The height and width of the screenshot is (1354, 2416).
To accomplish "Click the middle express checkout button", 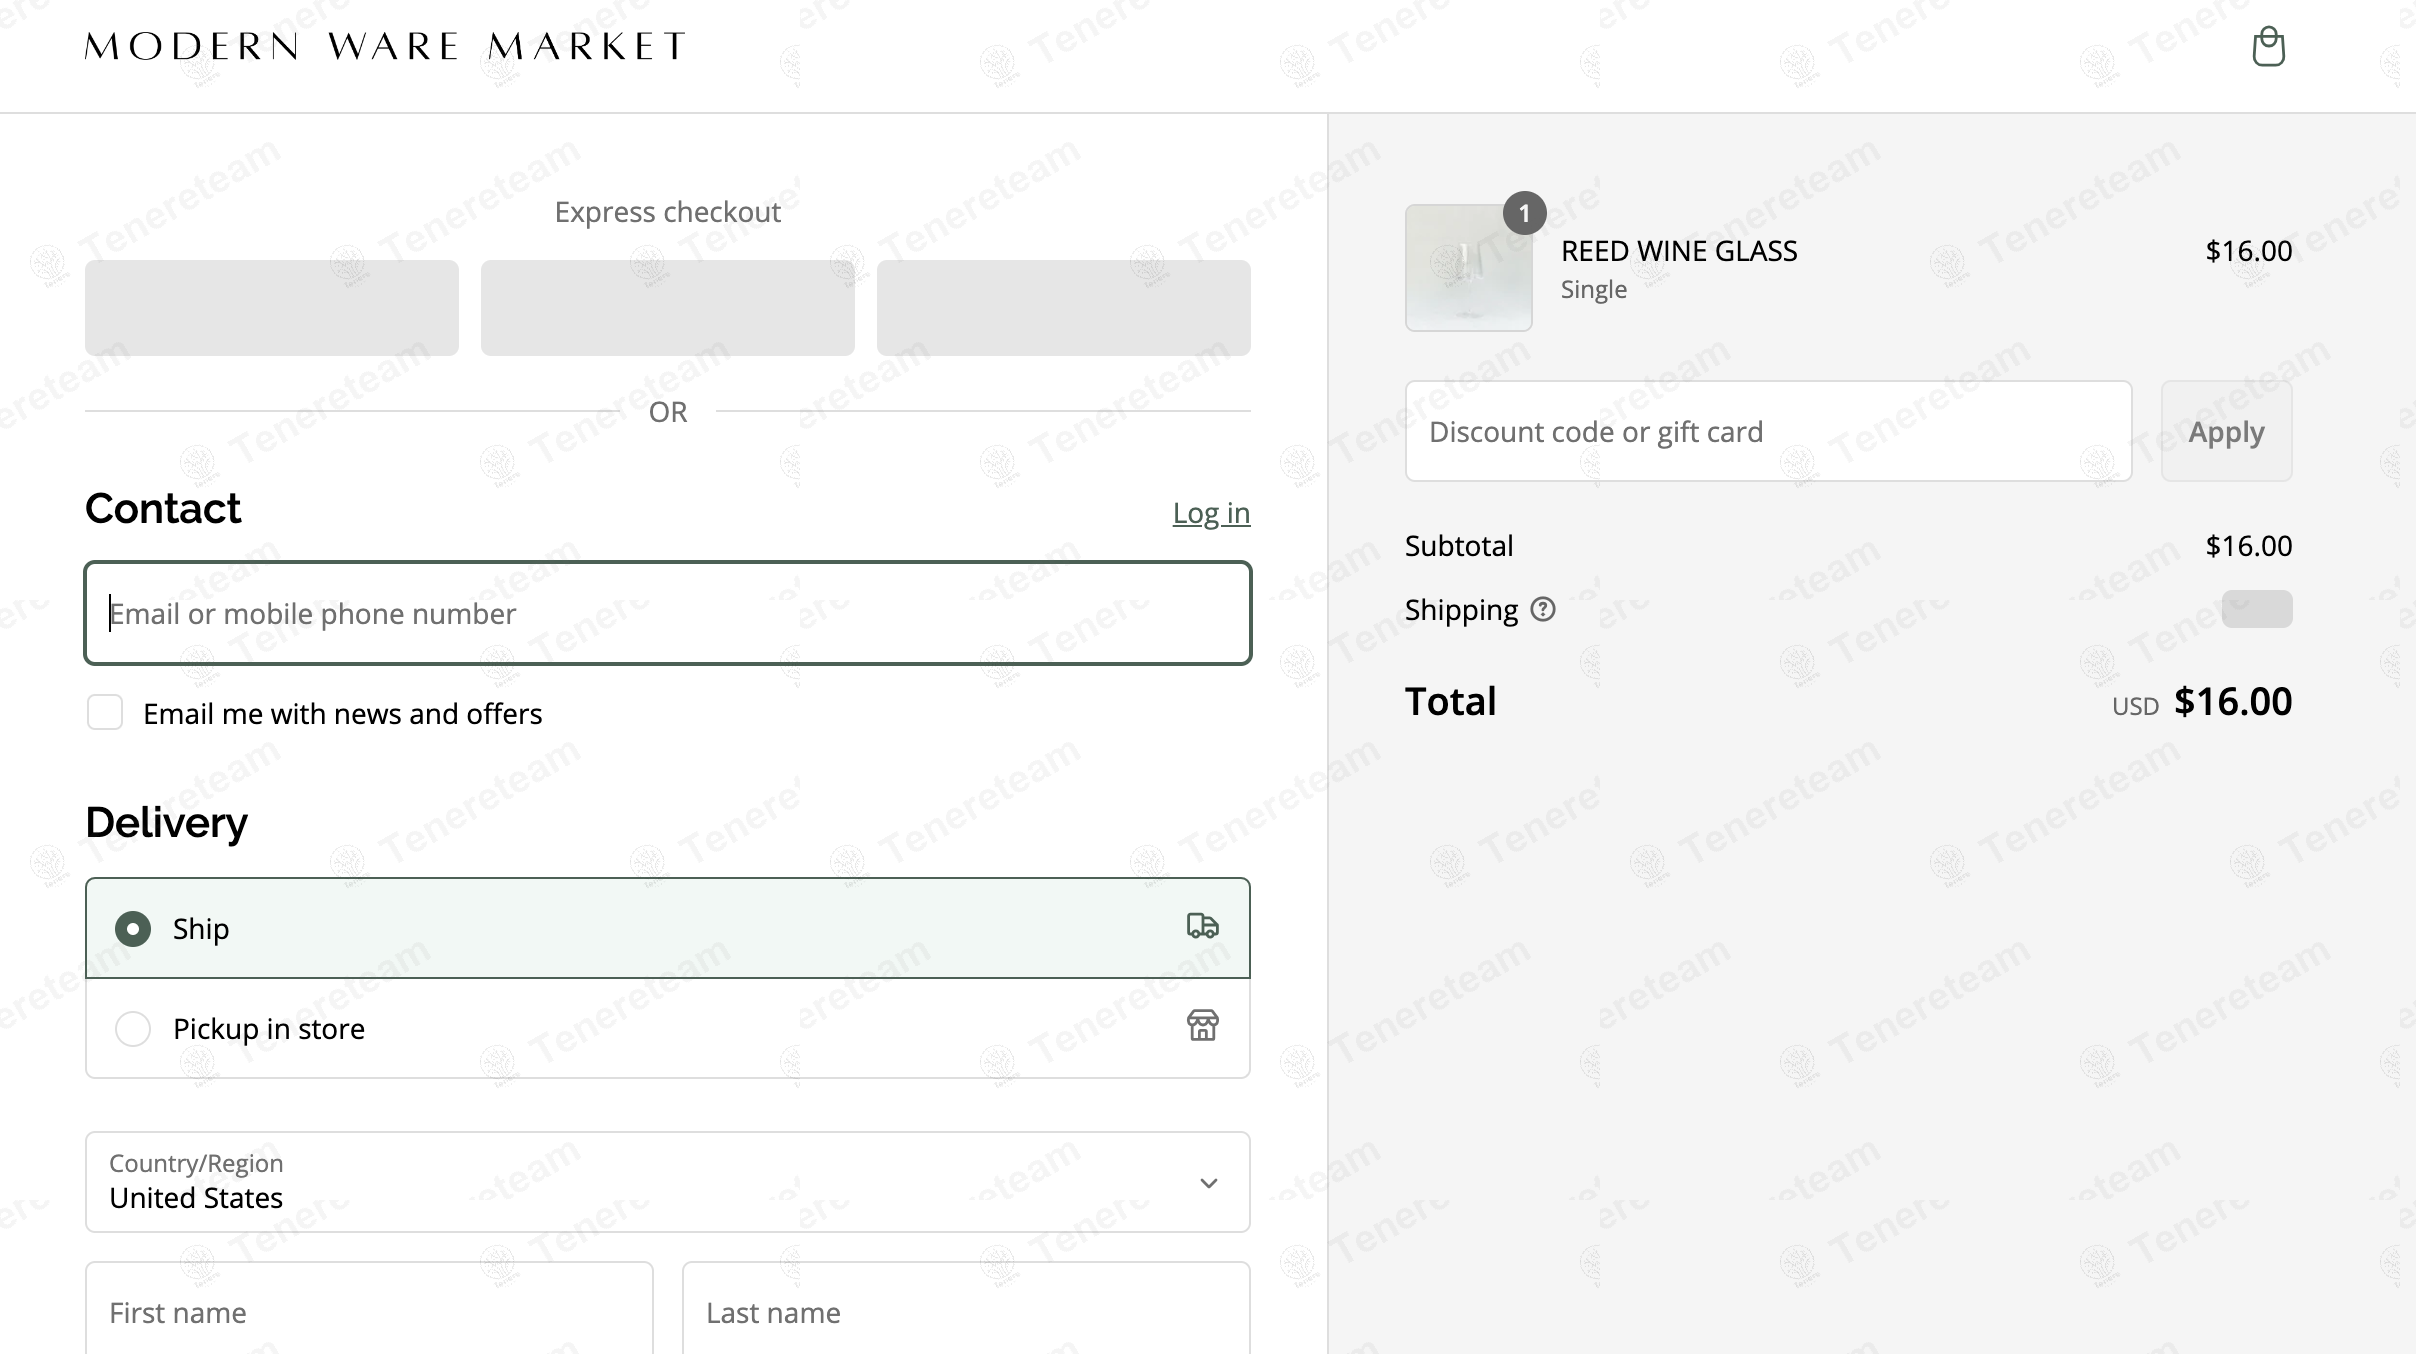I will [x=668, y=308].
